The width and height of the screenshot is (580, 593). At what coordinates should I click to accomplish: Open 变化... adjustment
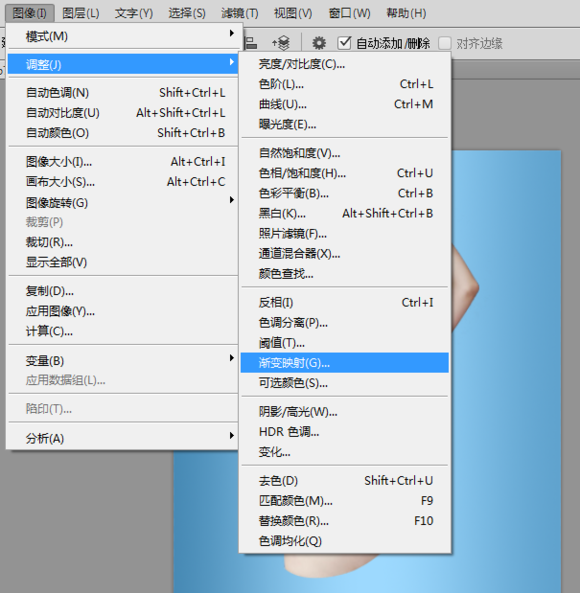[344, 451]
